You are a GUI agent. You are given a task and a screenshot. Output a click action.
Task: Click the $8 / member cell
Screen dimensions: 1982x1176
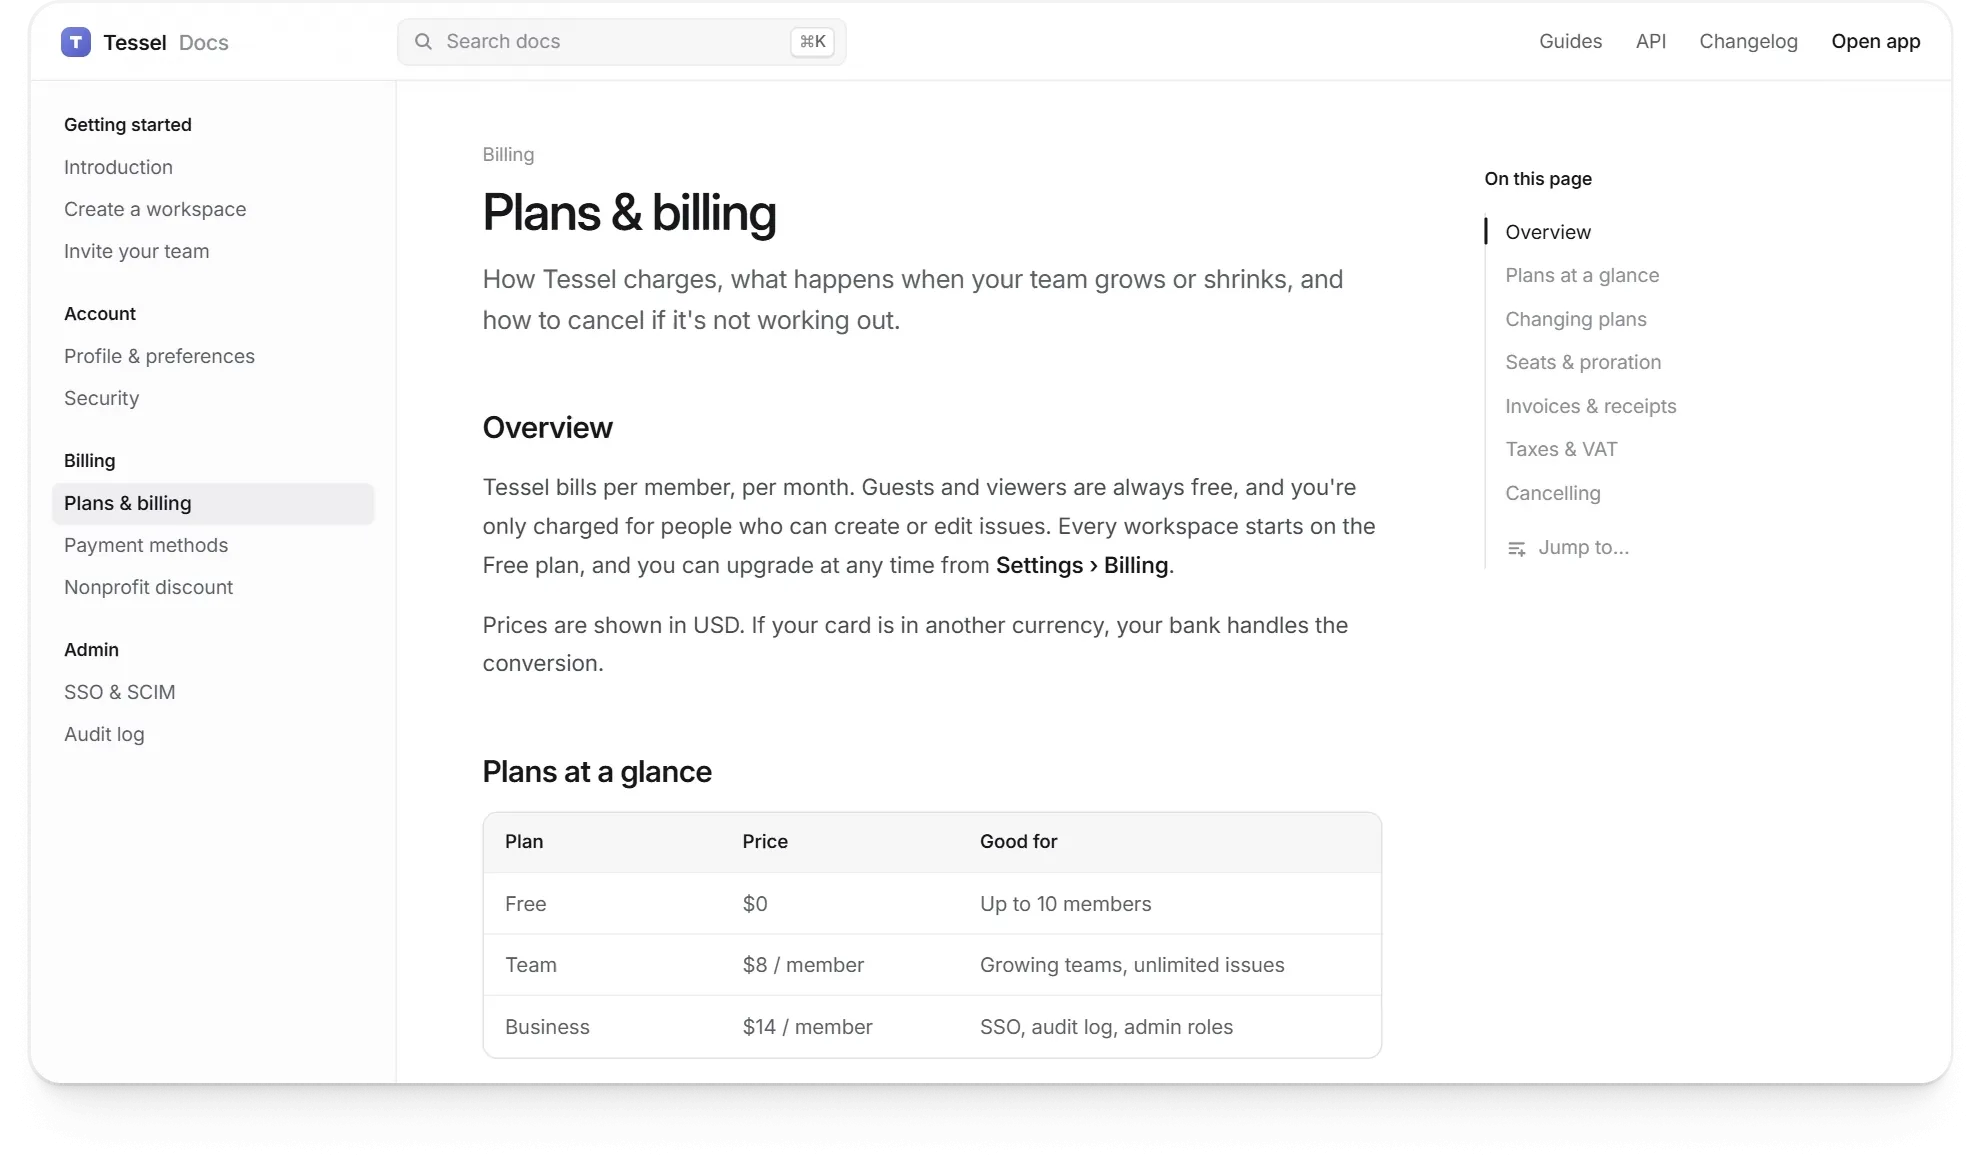pyautogui.click(x=803, y=965)
